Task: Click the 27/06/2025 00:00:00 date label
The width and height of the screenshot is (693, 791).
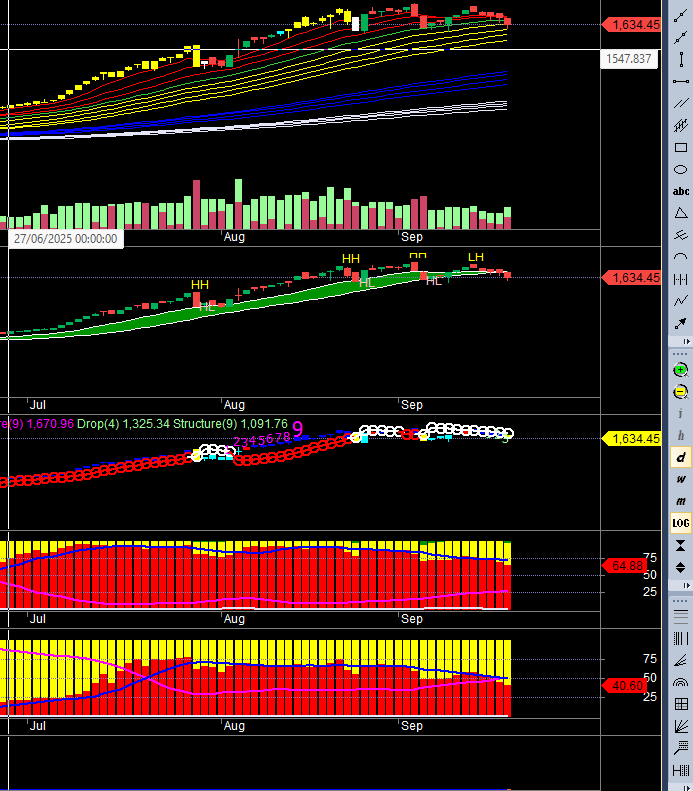Action: (66, 239)
